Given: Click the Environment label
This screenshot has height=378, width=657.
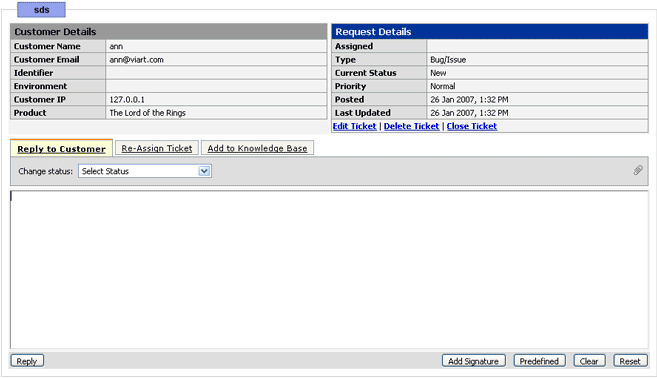Looking at the screenshot, I should (40, 86).
